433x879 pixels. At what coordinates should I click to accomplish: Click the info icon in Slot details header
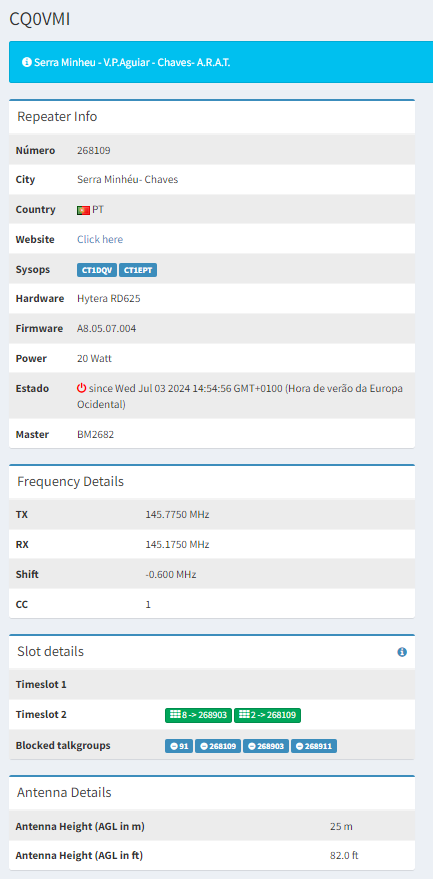point(402,652)
